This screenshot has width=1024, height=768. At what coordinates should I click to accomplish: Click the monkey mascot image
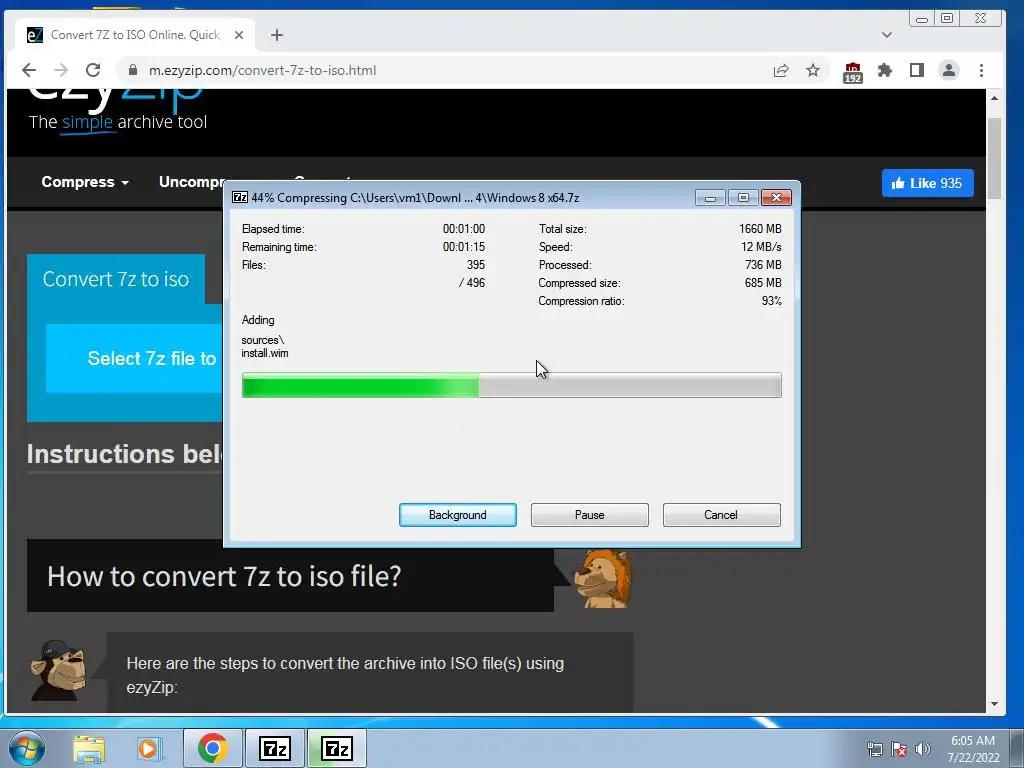tap(59, 671)
